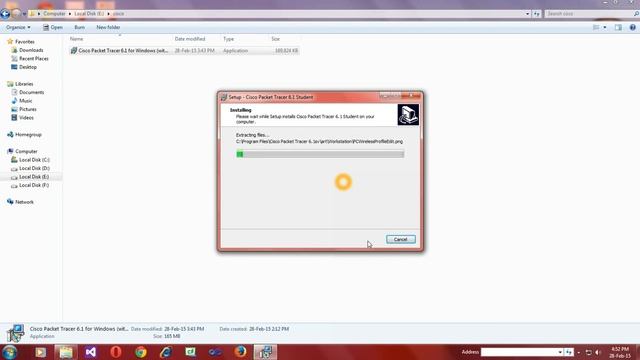Click Open in the Explorer toolbar

pos(53,27)
